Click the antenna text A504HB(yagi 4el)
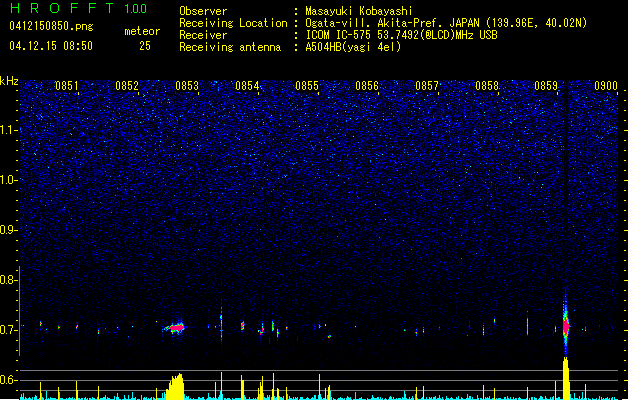The height and width of the screenshot is (400, 629). pyautogui.click(x=353, y=47)
